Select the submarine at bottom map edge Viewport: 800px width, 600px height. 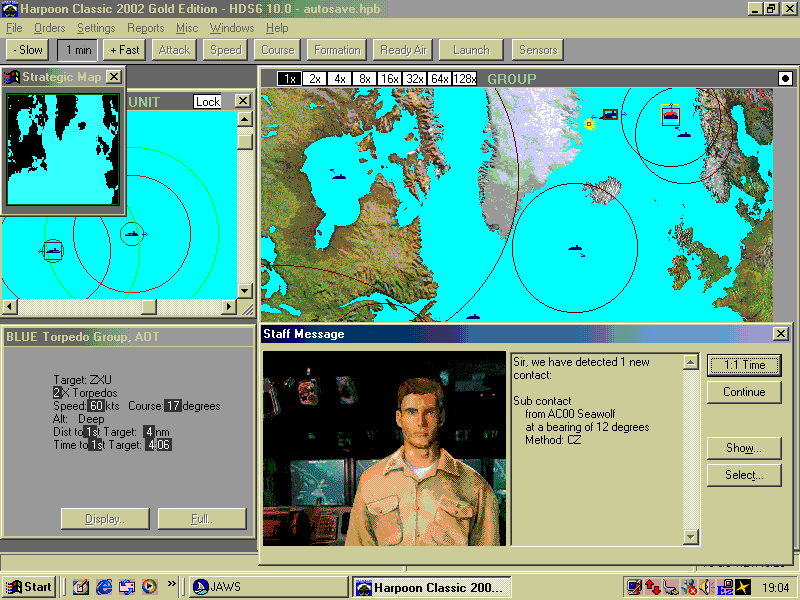pyautogui.click(x=473, y=317)
